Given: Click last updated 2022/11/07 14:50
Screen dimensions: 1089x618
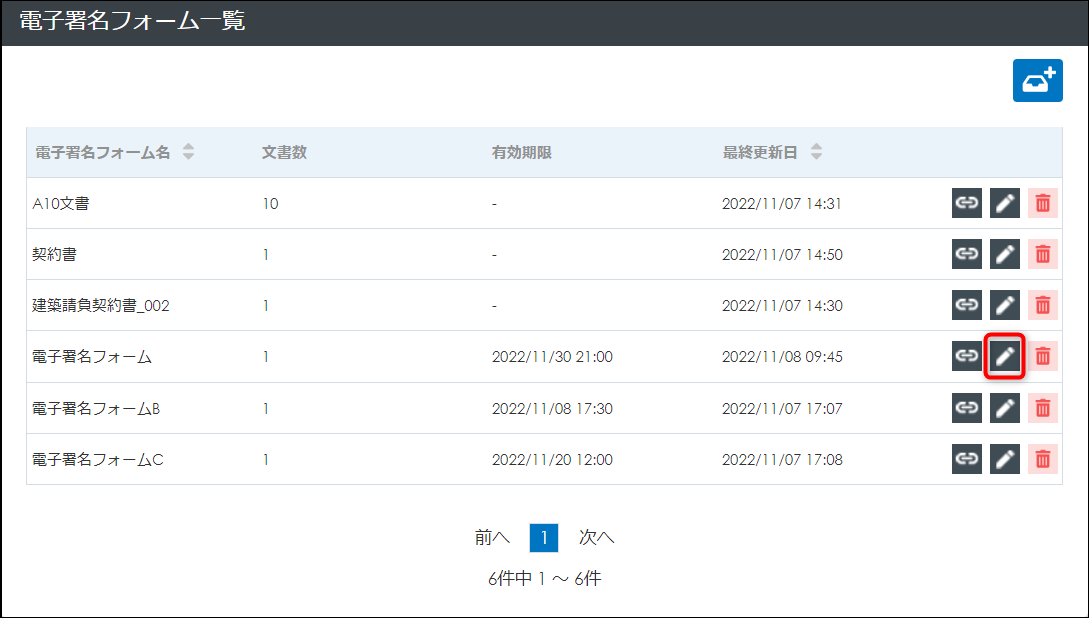Looking at the screenshot, I should click(782, 255).
